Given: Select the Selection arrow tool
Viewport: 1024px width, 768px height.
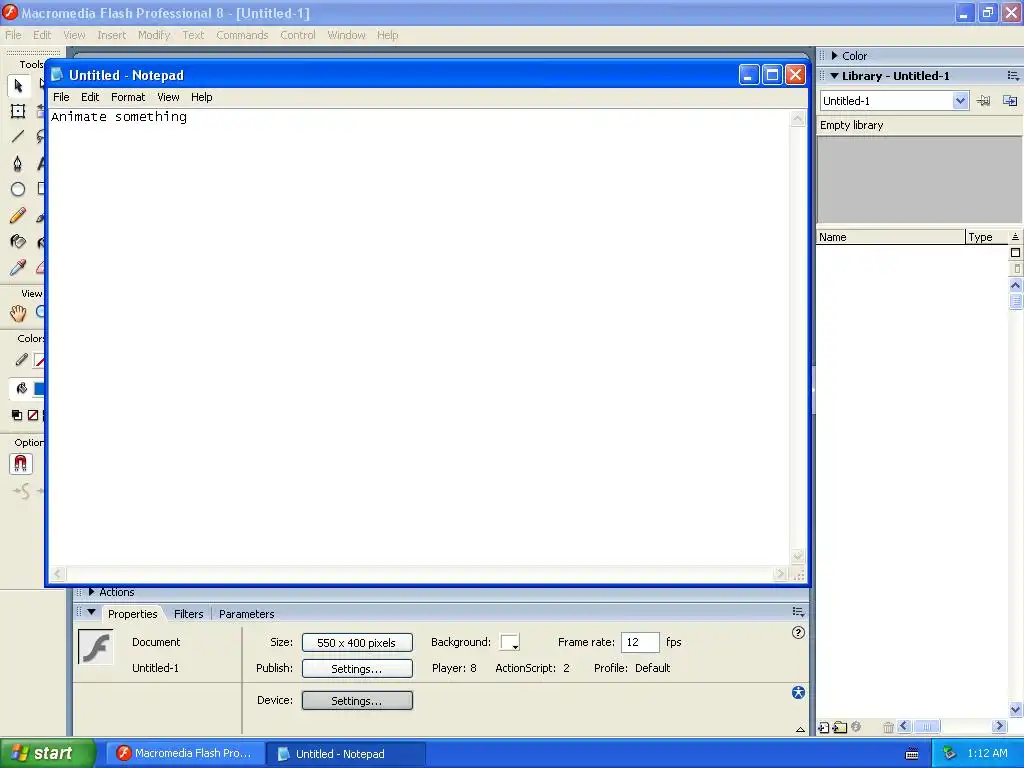Looking at the screenshot, I should [18, 86].
